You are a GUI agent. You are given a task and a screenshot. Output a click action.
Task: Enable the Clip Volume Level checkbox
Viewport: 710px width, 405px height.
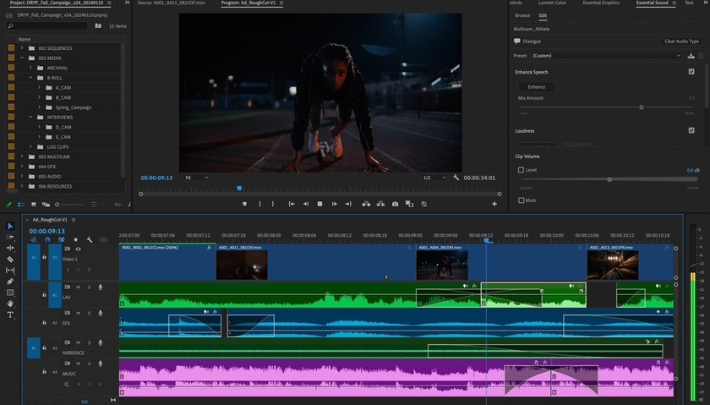[521, 170]
